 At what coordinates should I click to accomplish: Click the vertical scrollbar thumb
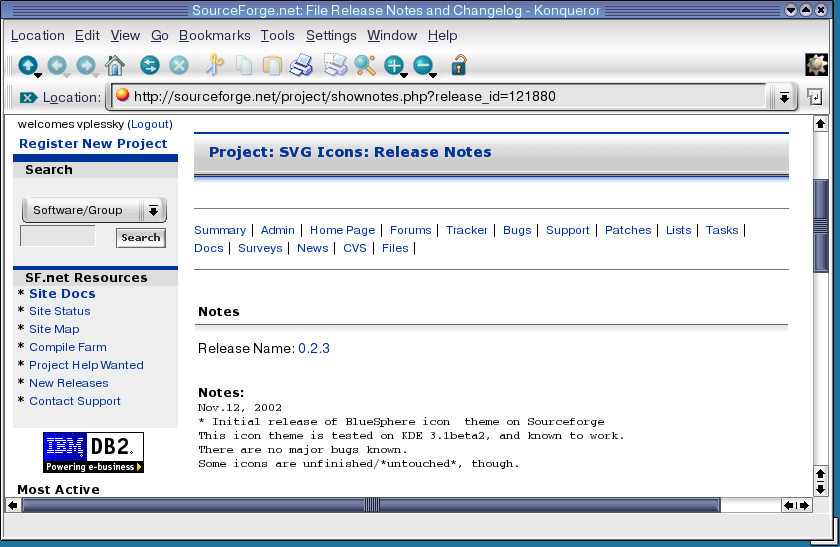pos(821,226)
